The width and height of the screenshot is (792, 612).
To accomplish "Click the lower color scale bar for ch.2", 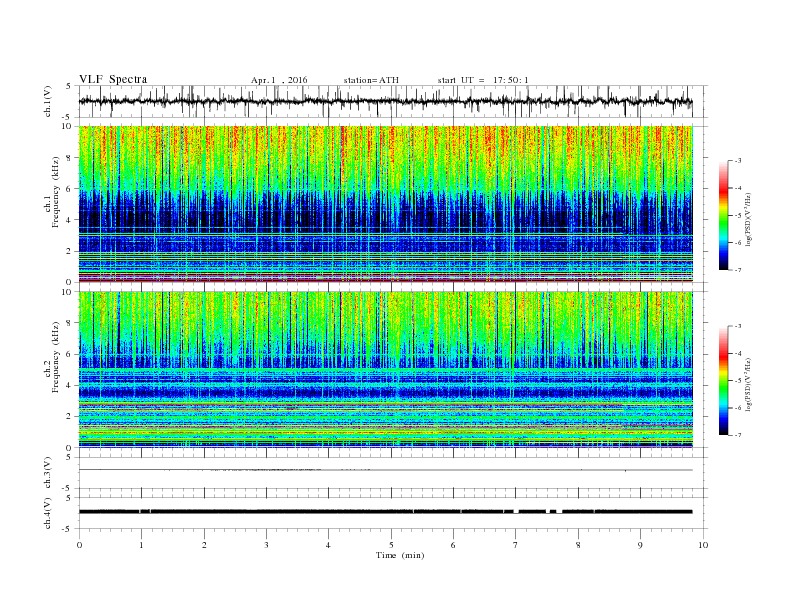I will [723, 381].
